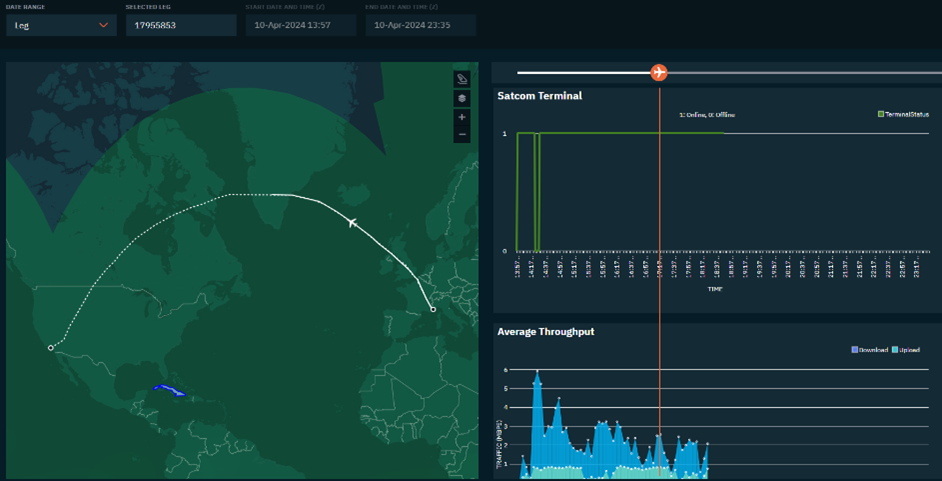The width and height of the screenshot is (942, 481).
Task: Zoom in on the flight map
Action: pyautogui.click(x=462, y=117)
